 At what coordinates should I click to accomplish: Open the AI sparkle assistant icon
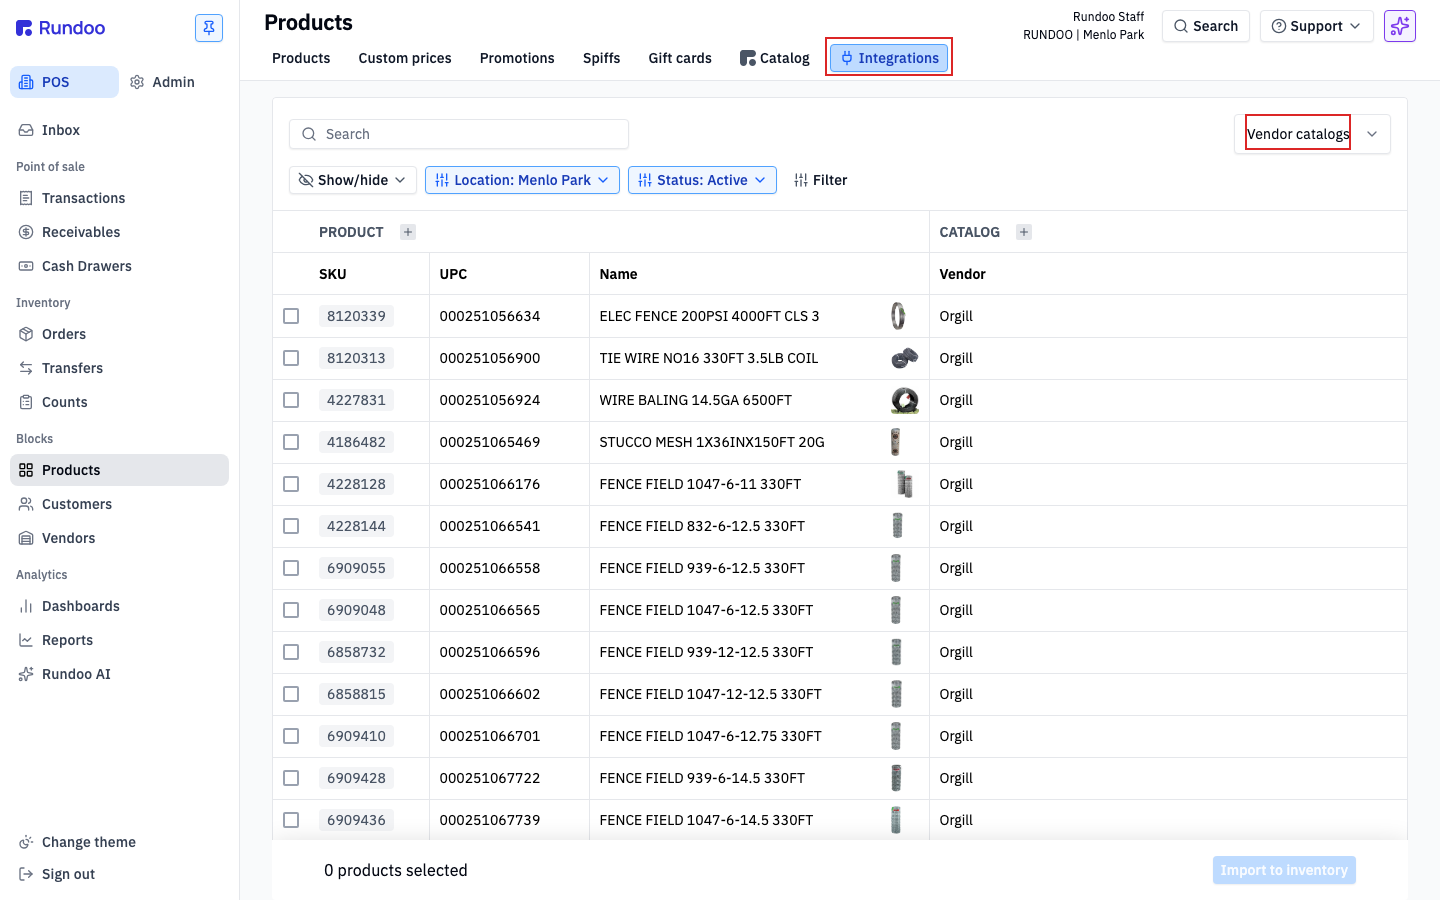click(x=1400, y=26)
